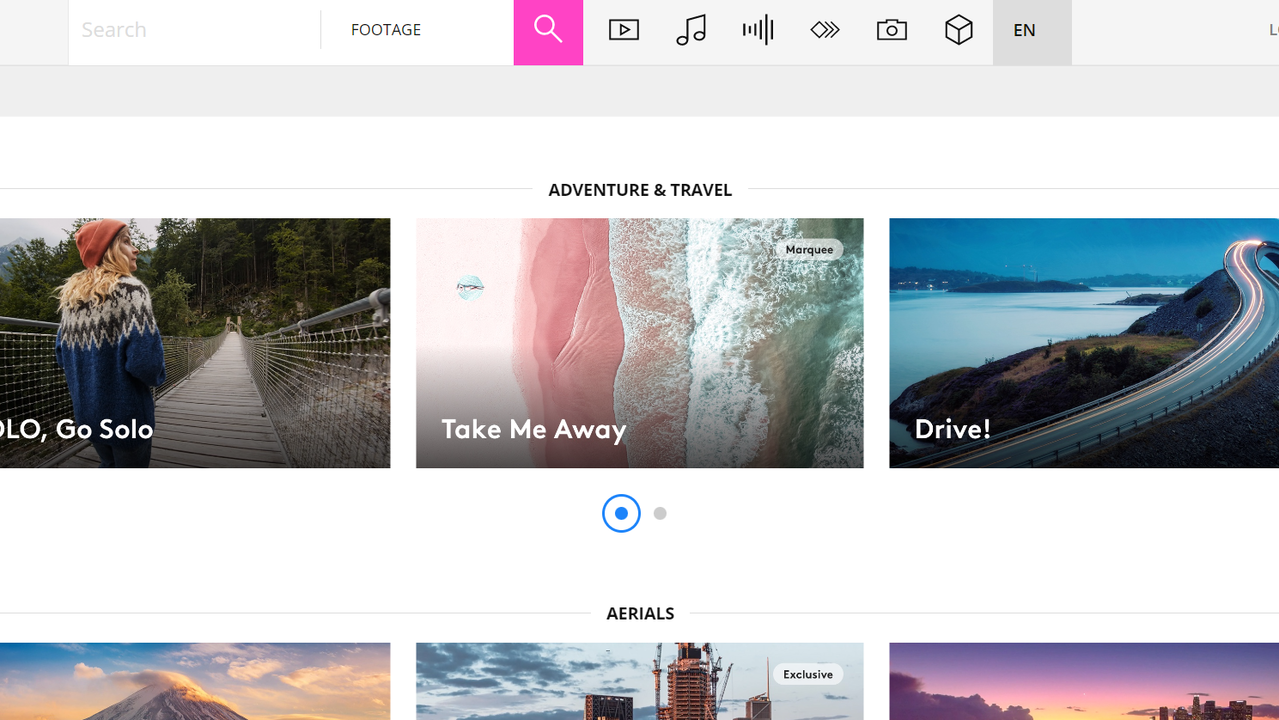The image size is (1279, 720).
Task: Switch to the second carousel page dot
Action: [x=660, y=513]
